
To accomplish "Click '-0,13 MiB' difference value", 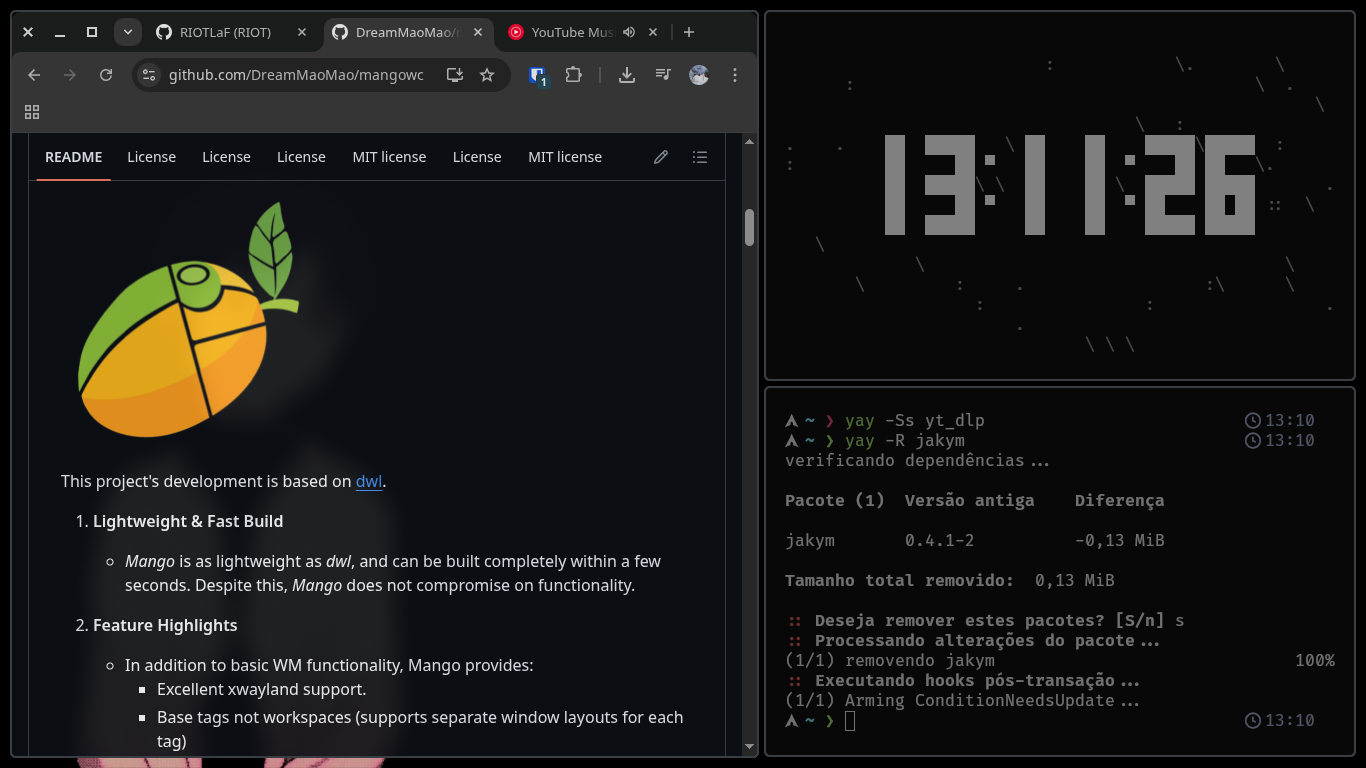I will click(x=1120, y=540).
